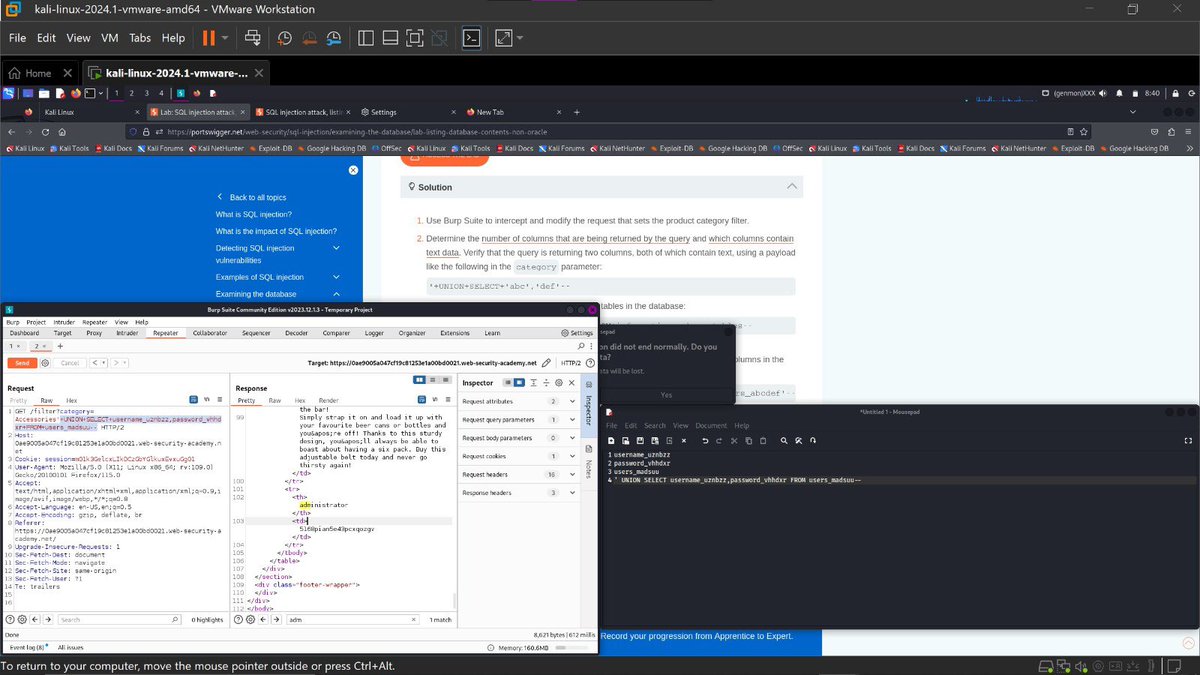
Task: Switch to Kali workspace 3
Action: coord(146,93)
